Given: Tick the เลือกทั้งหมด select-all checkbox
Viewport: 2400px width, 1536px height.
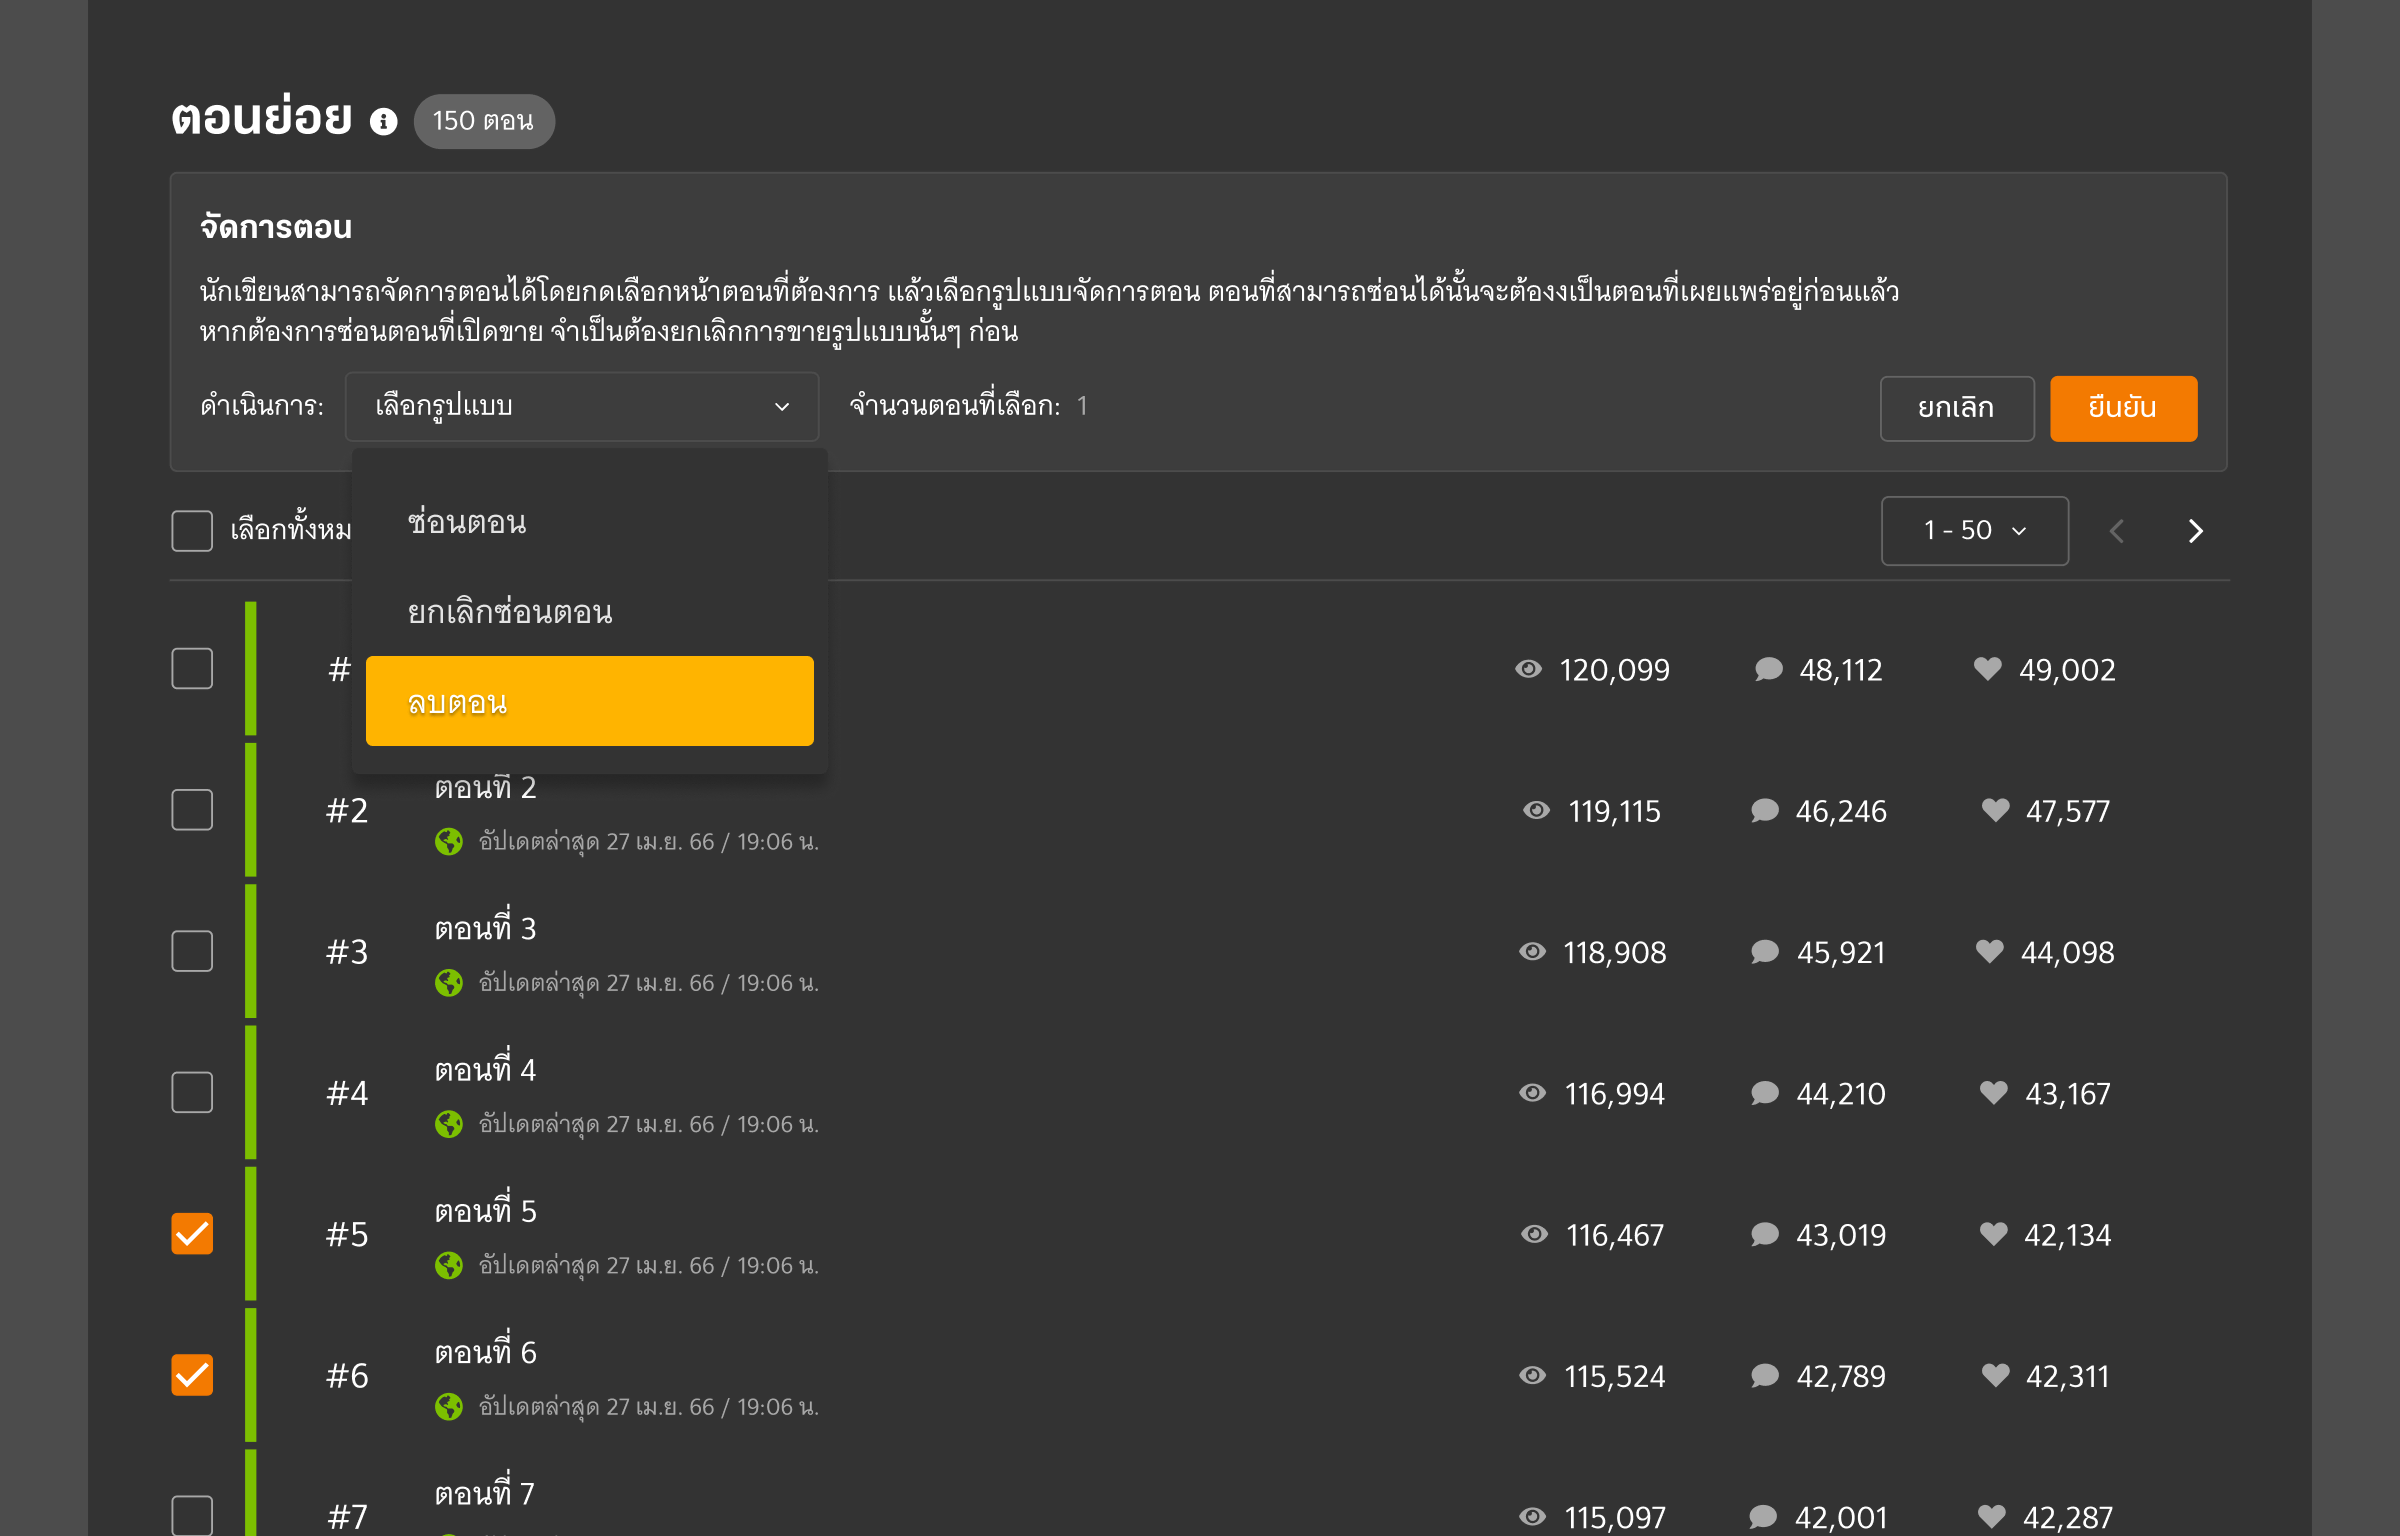Looking at the screenshot, I should tap(192, 530).
